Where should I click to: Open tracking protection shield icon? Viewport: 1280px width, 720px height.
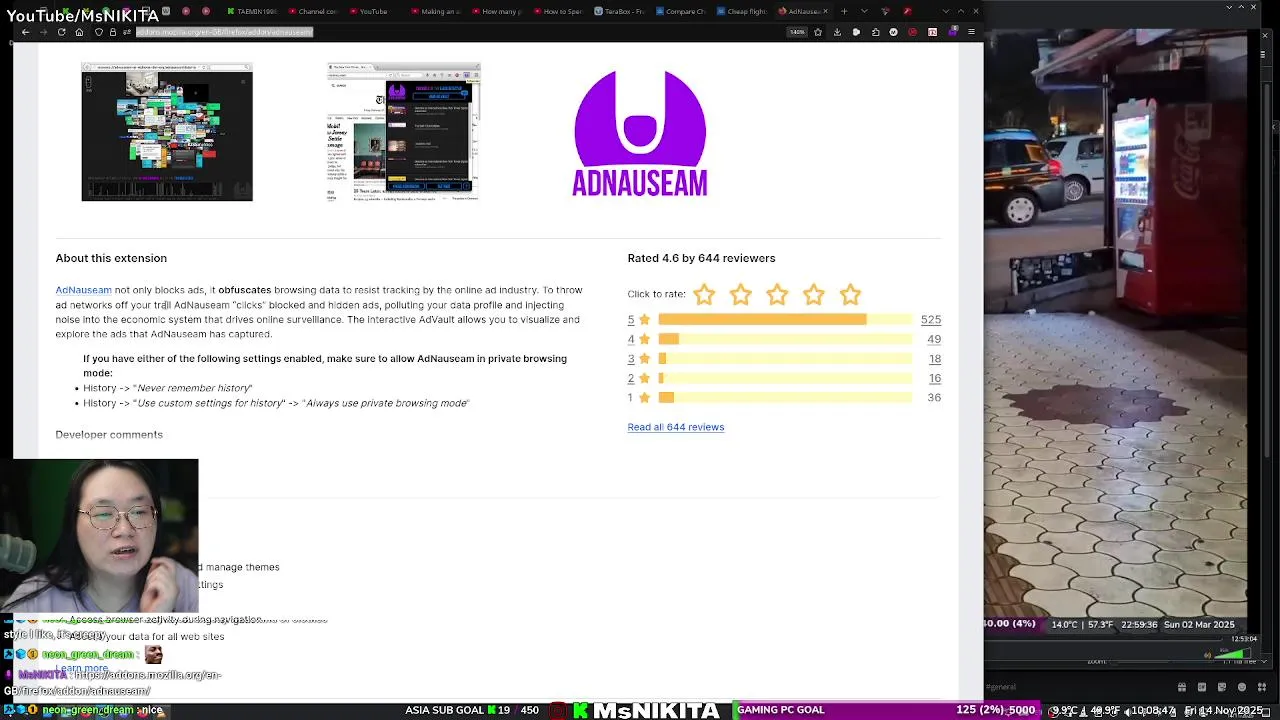pyautogui.click(x=99, y=32)
